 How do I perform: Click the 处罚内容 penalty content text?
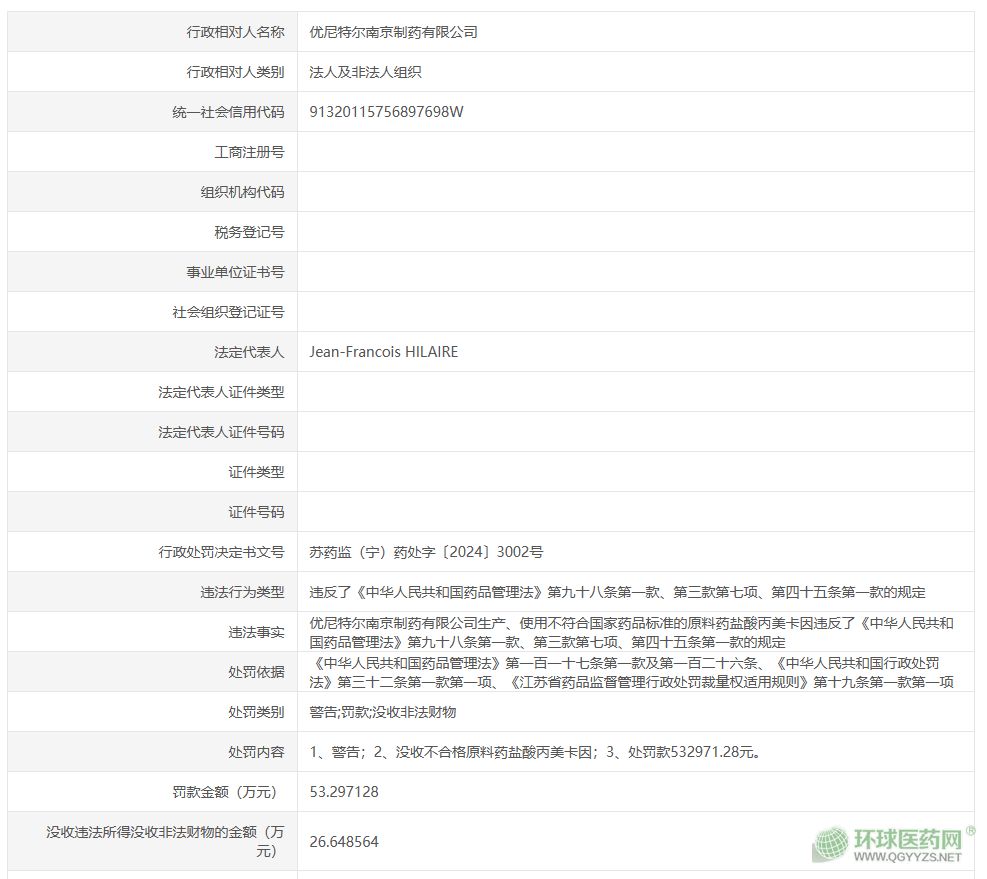pyautogui.click(x=535, y=752)
